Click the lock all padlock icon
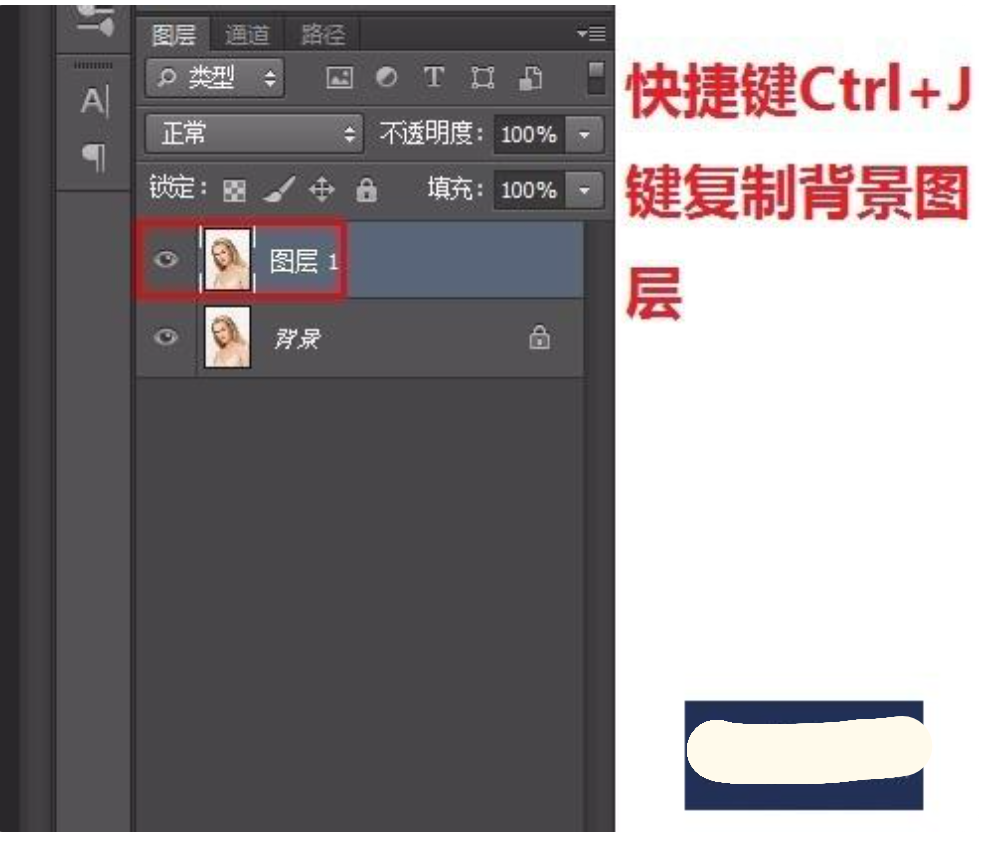Viewport: 991px width, 851px height. coord(367,189)
